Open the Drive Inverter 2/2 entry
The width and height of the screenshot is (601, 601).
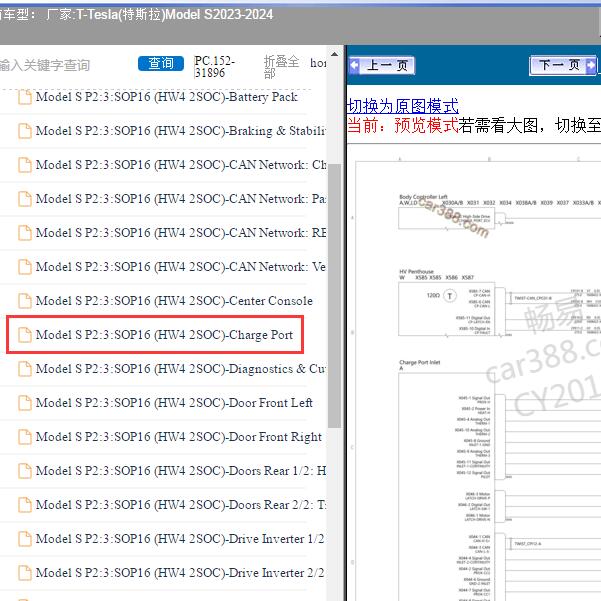(x=180, y=573)
